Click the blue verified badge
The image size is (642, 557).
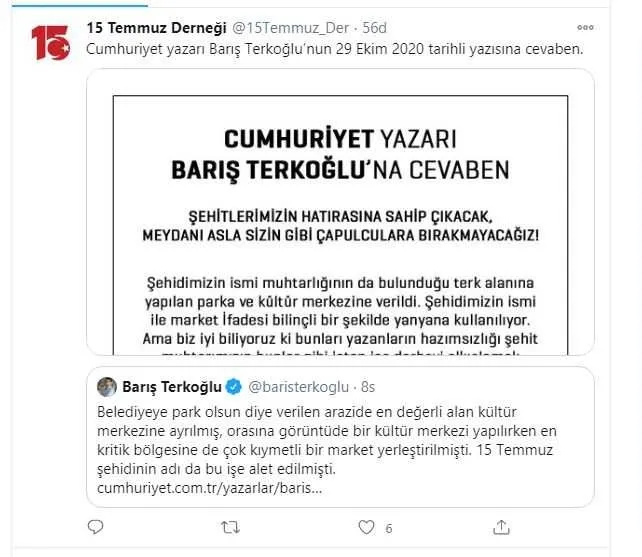coord(234,387)
